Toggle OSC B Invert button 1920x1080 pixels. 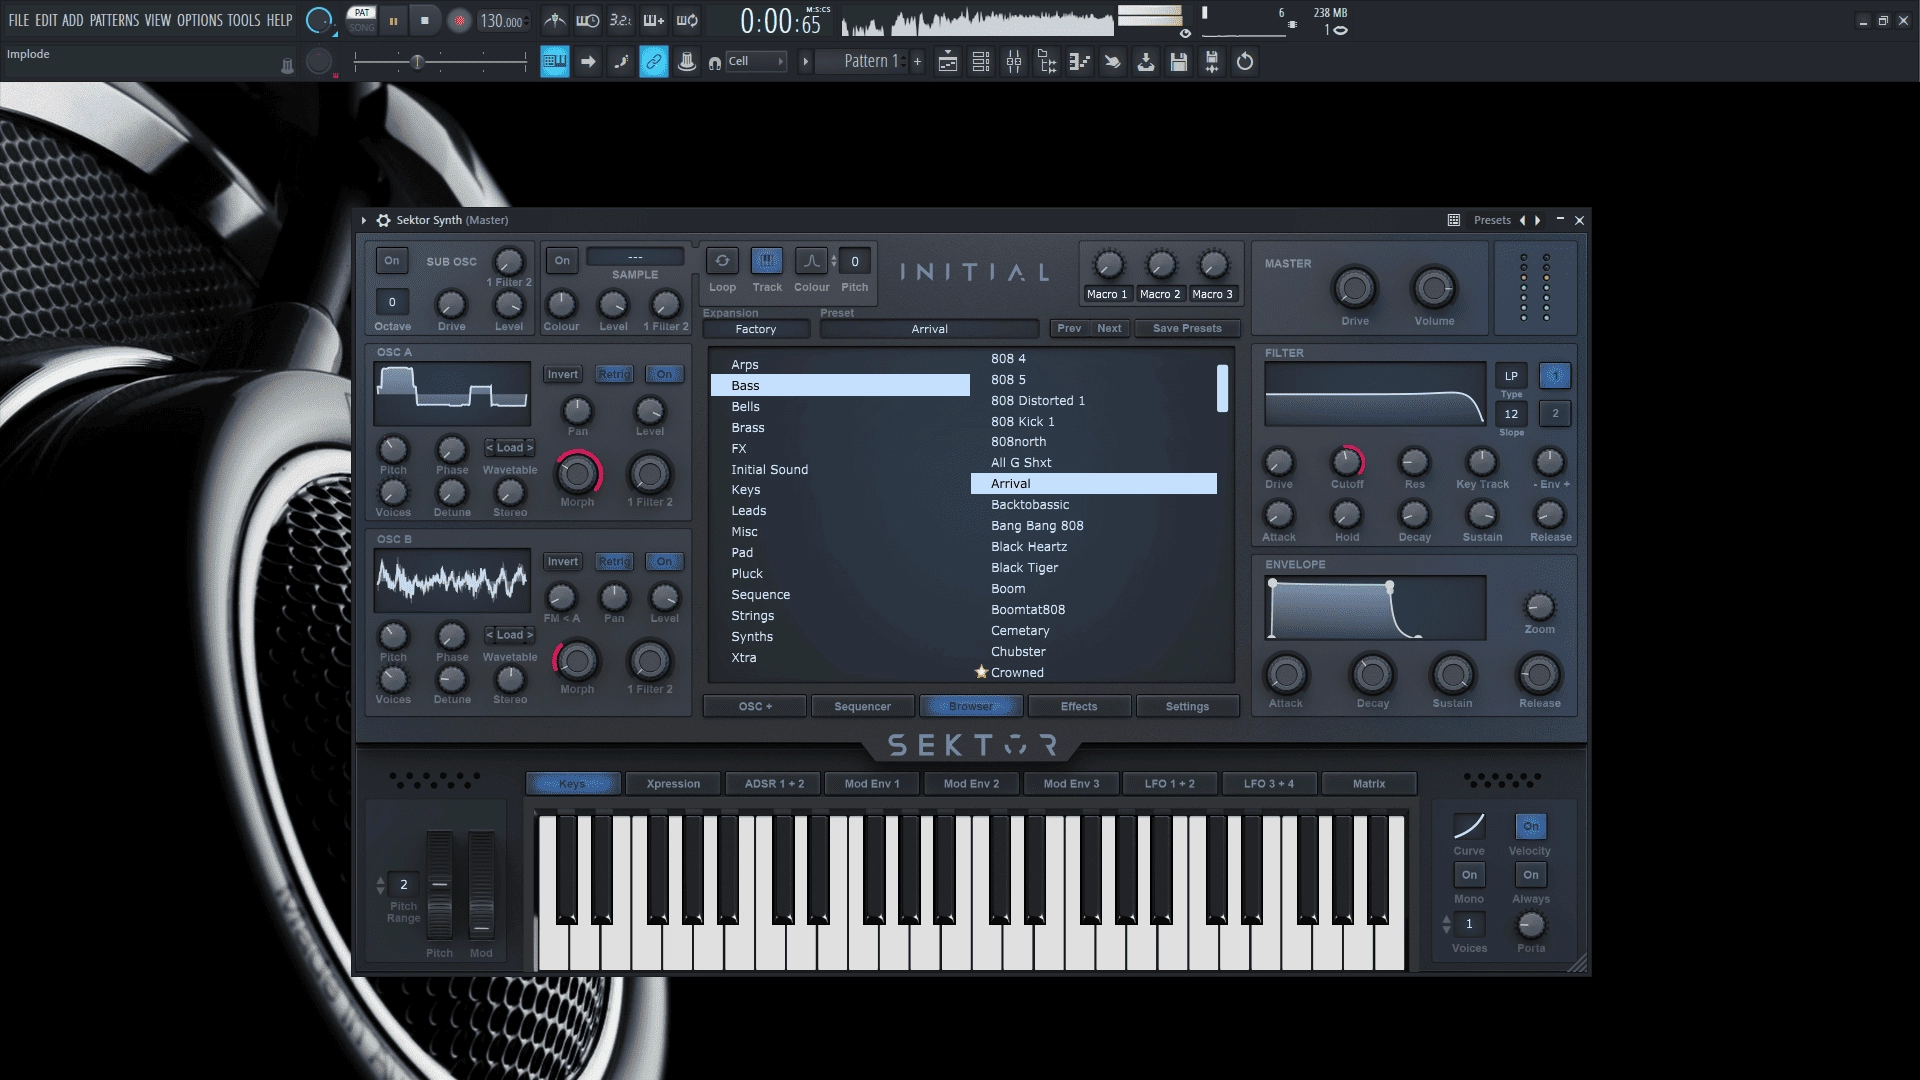(x=562, y=562)
